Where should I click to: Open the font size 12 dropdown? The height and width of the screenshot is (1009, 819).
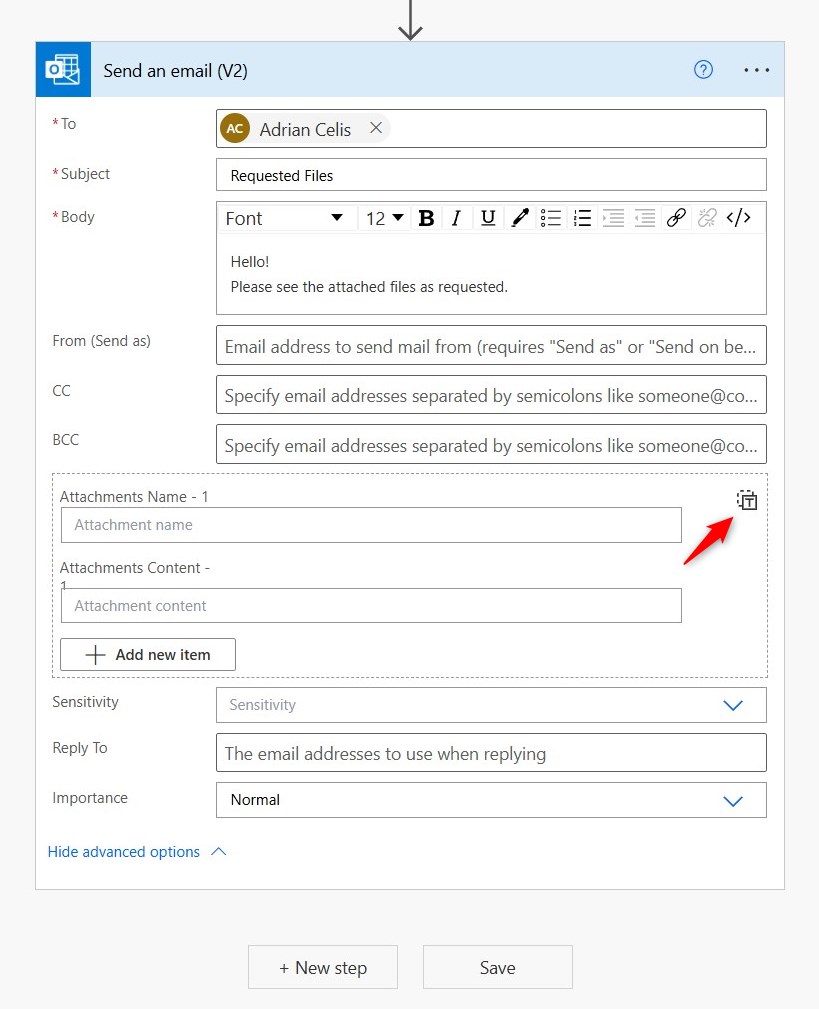(385, 218)
